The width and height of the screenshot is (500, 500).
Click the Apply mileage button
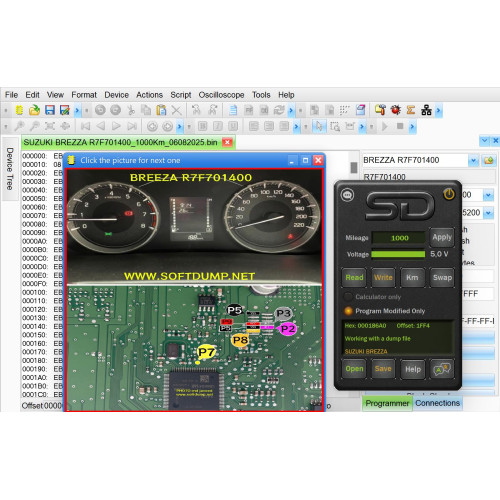point(442,237)
